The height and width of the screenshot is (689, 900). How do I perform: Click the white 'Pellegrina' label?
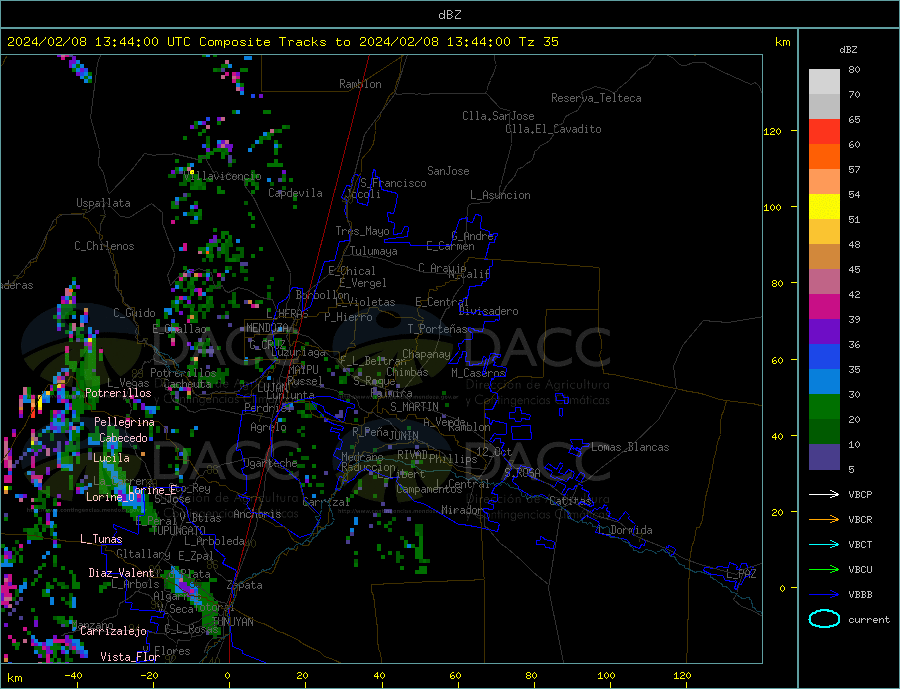click(125, 422)
